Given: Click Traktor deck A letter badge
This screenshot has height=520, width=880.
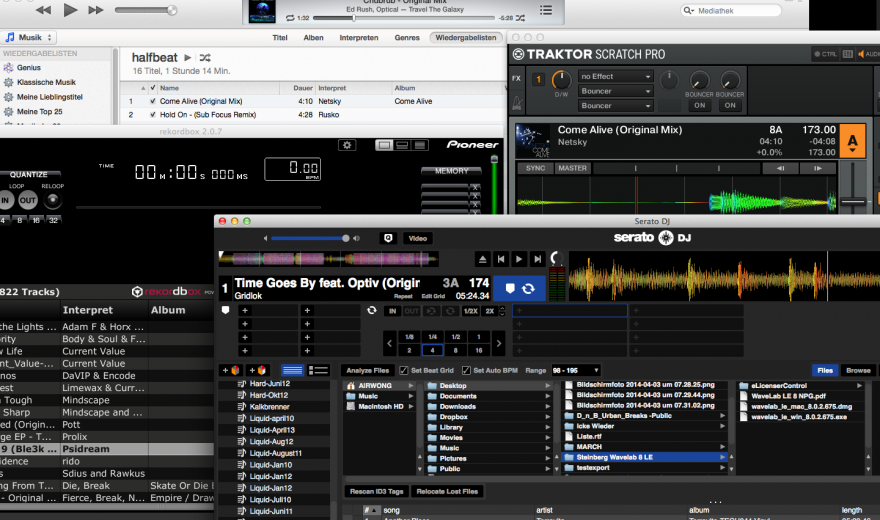Looking at the screenshot, I should point(852,140).
